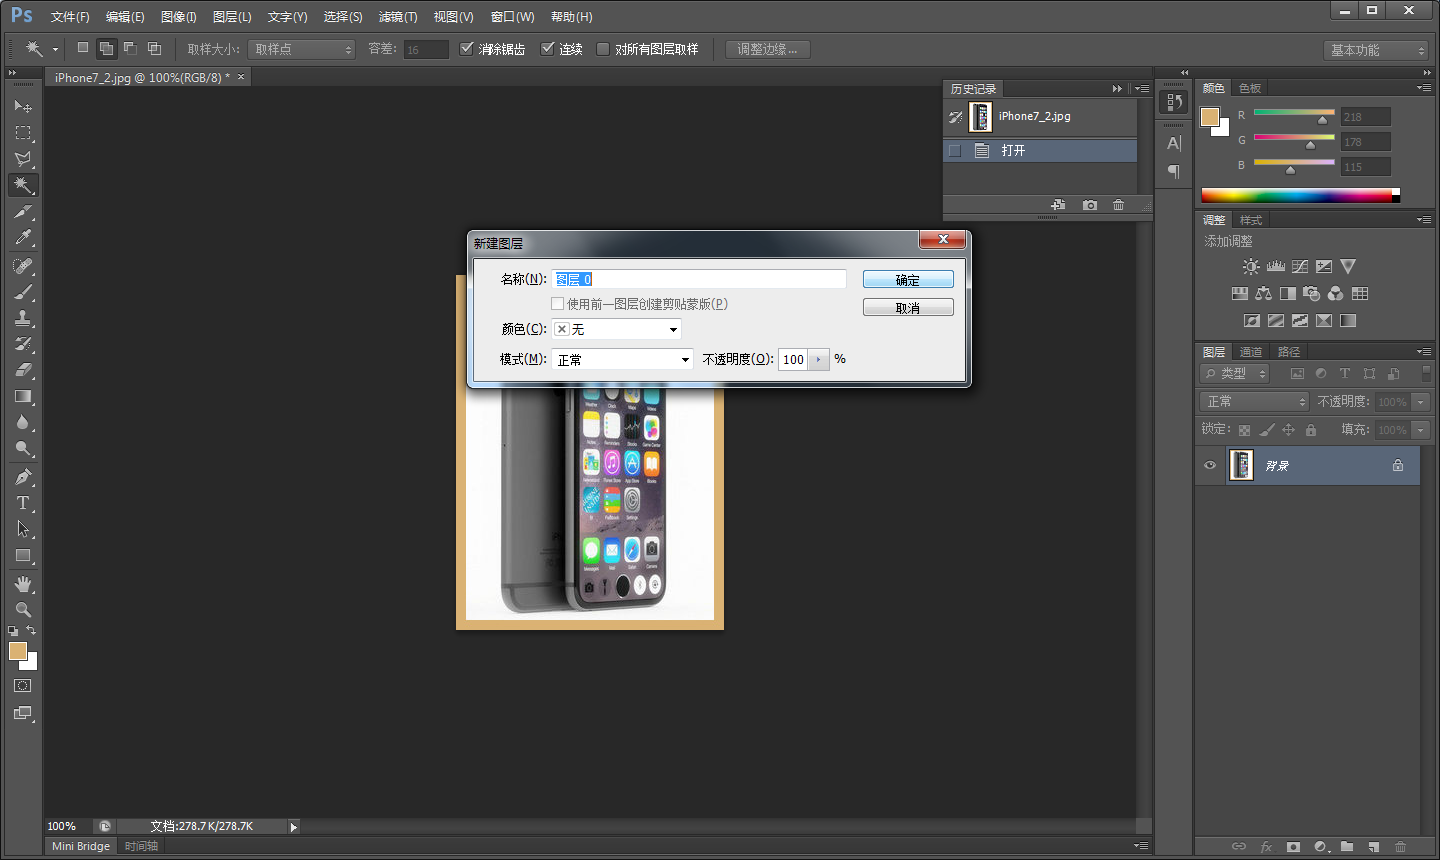This screenshot has width=1440, height=860.
Task: Toggle the contiguous checkbox
Action: pyautogui.click(x=548, y=49)
